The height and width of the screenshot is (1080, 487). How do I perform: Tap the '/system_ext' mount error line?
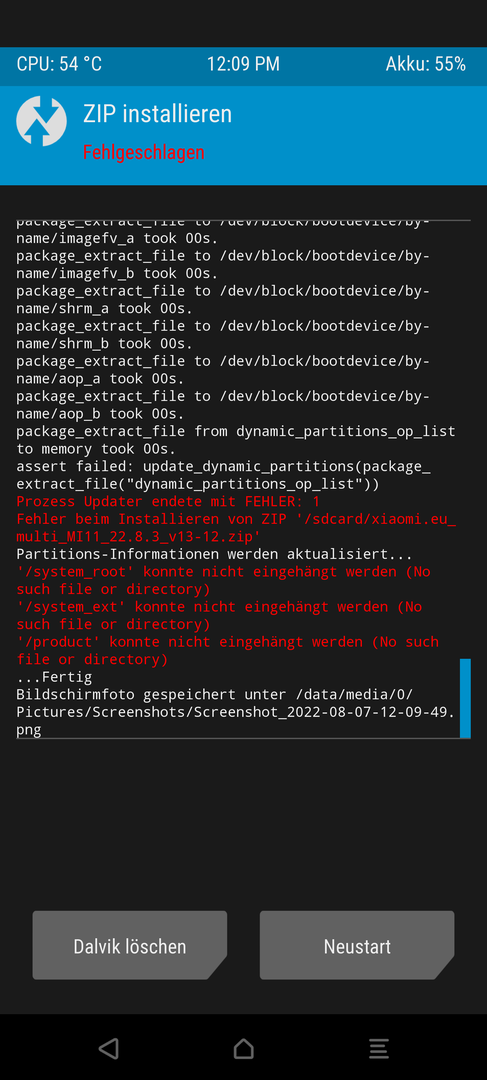(219, 615)
